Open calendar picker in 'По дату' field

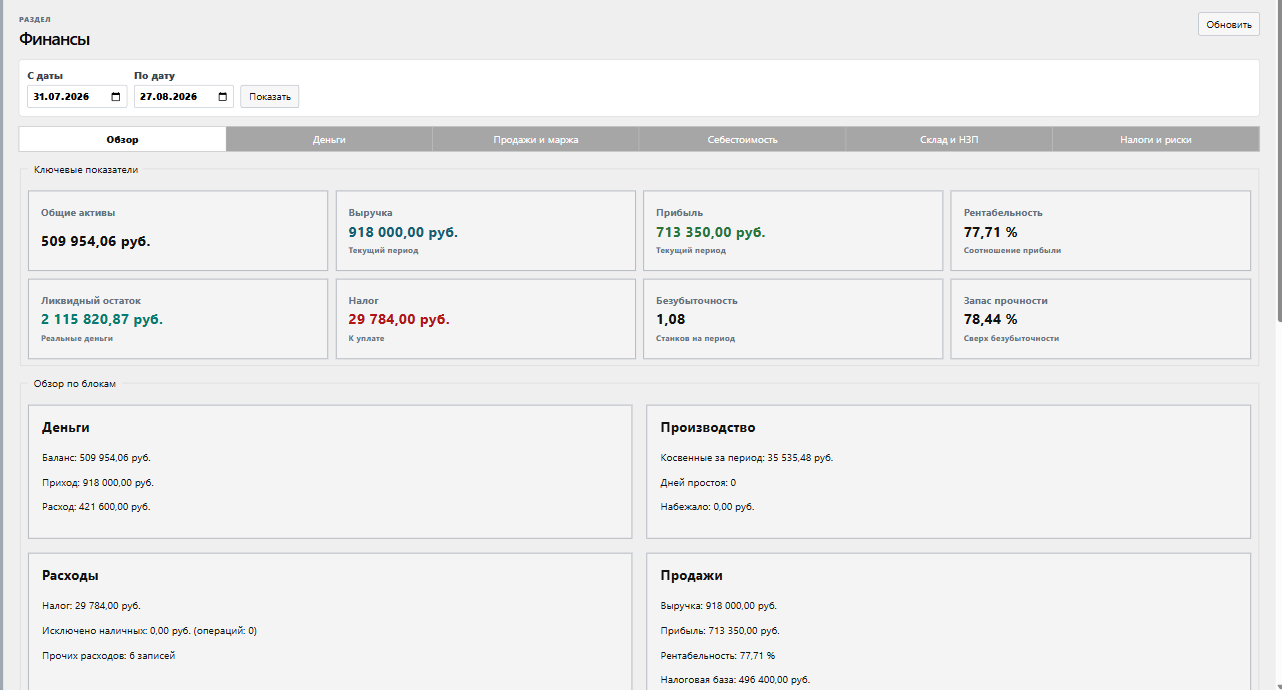[223, 97]
